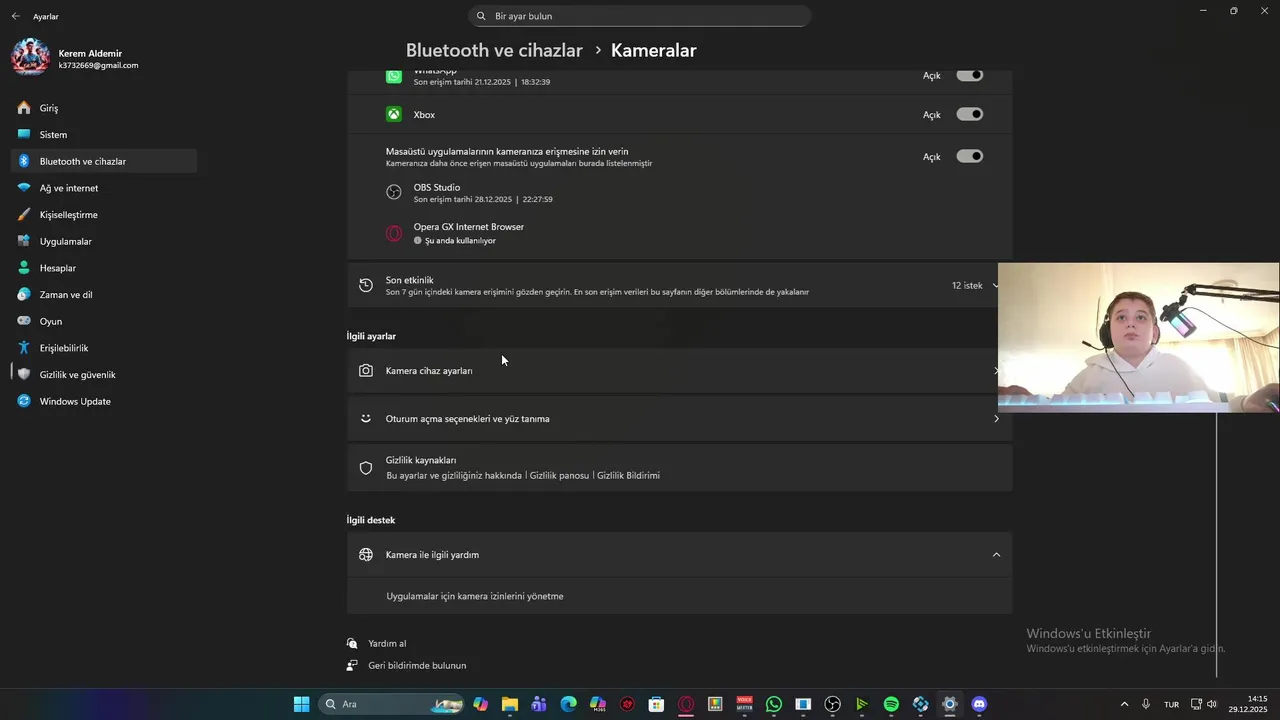This screenshot has width=1280, height=720.
Task: Click the volume speaker tray icon
Action: pos(1212,704)
